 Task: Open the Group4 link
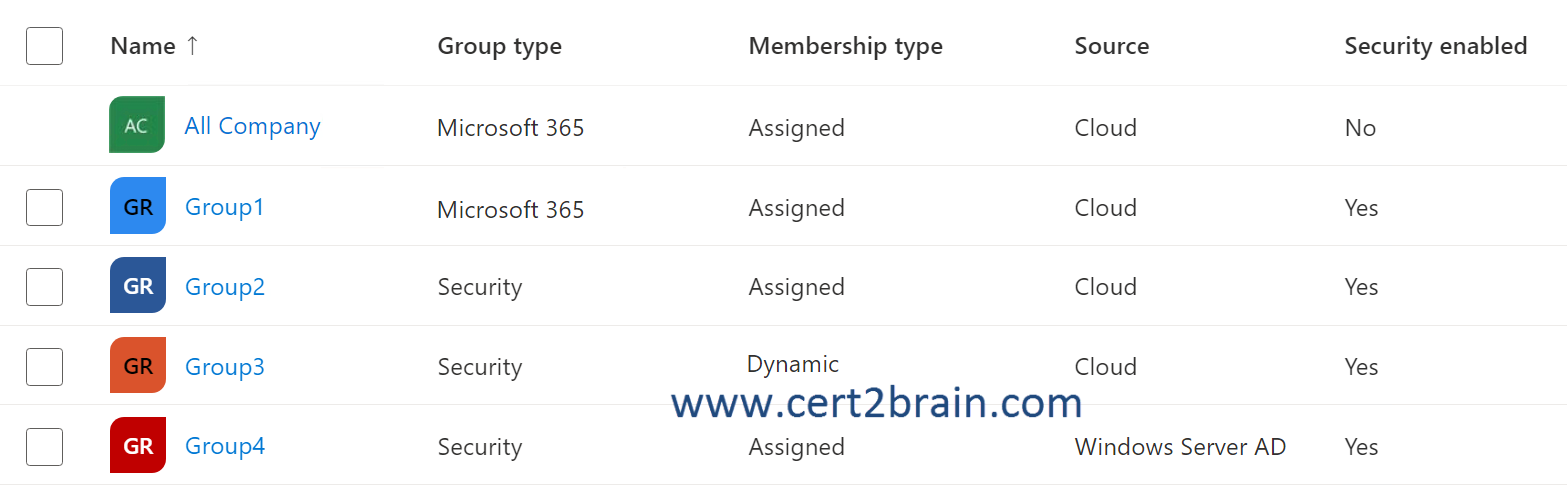tap(225, 446)
